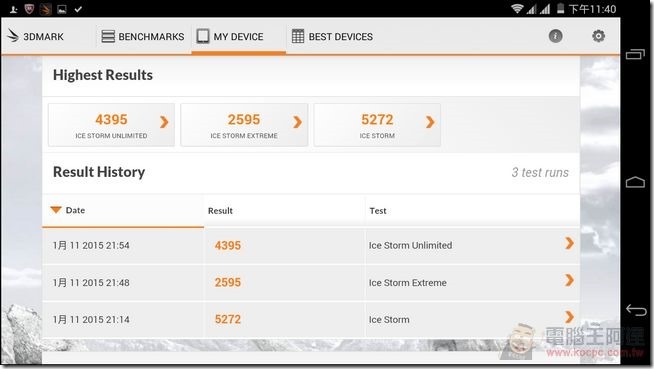Sort by the Date column header arrow

(x=56, y=210)
